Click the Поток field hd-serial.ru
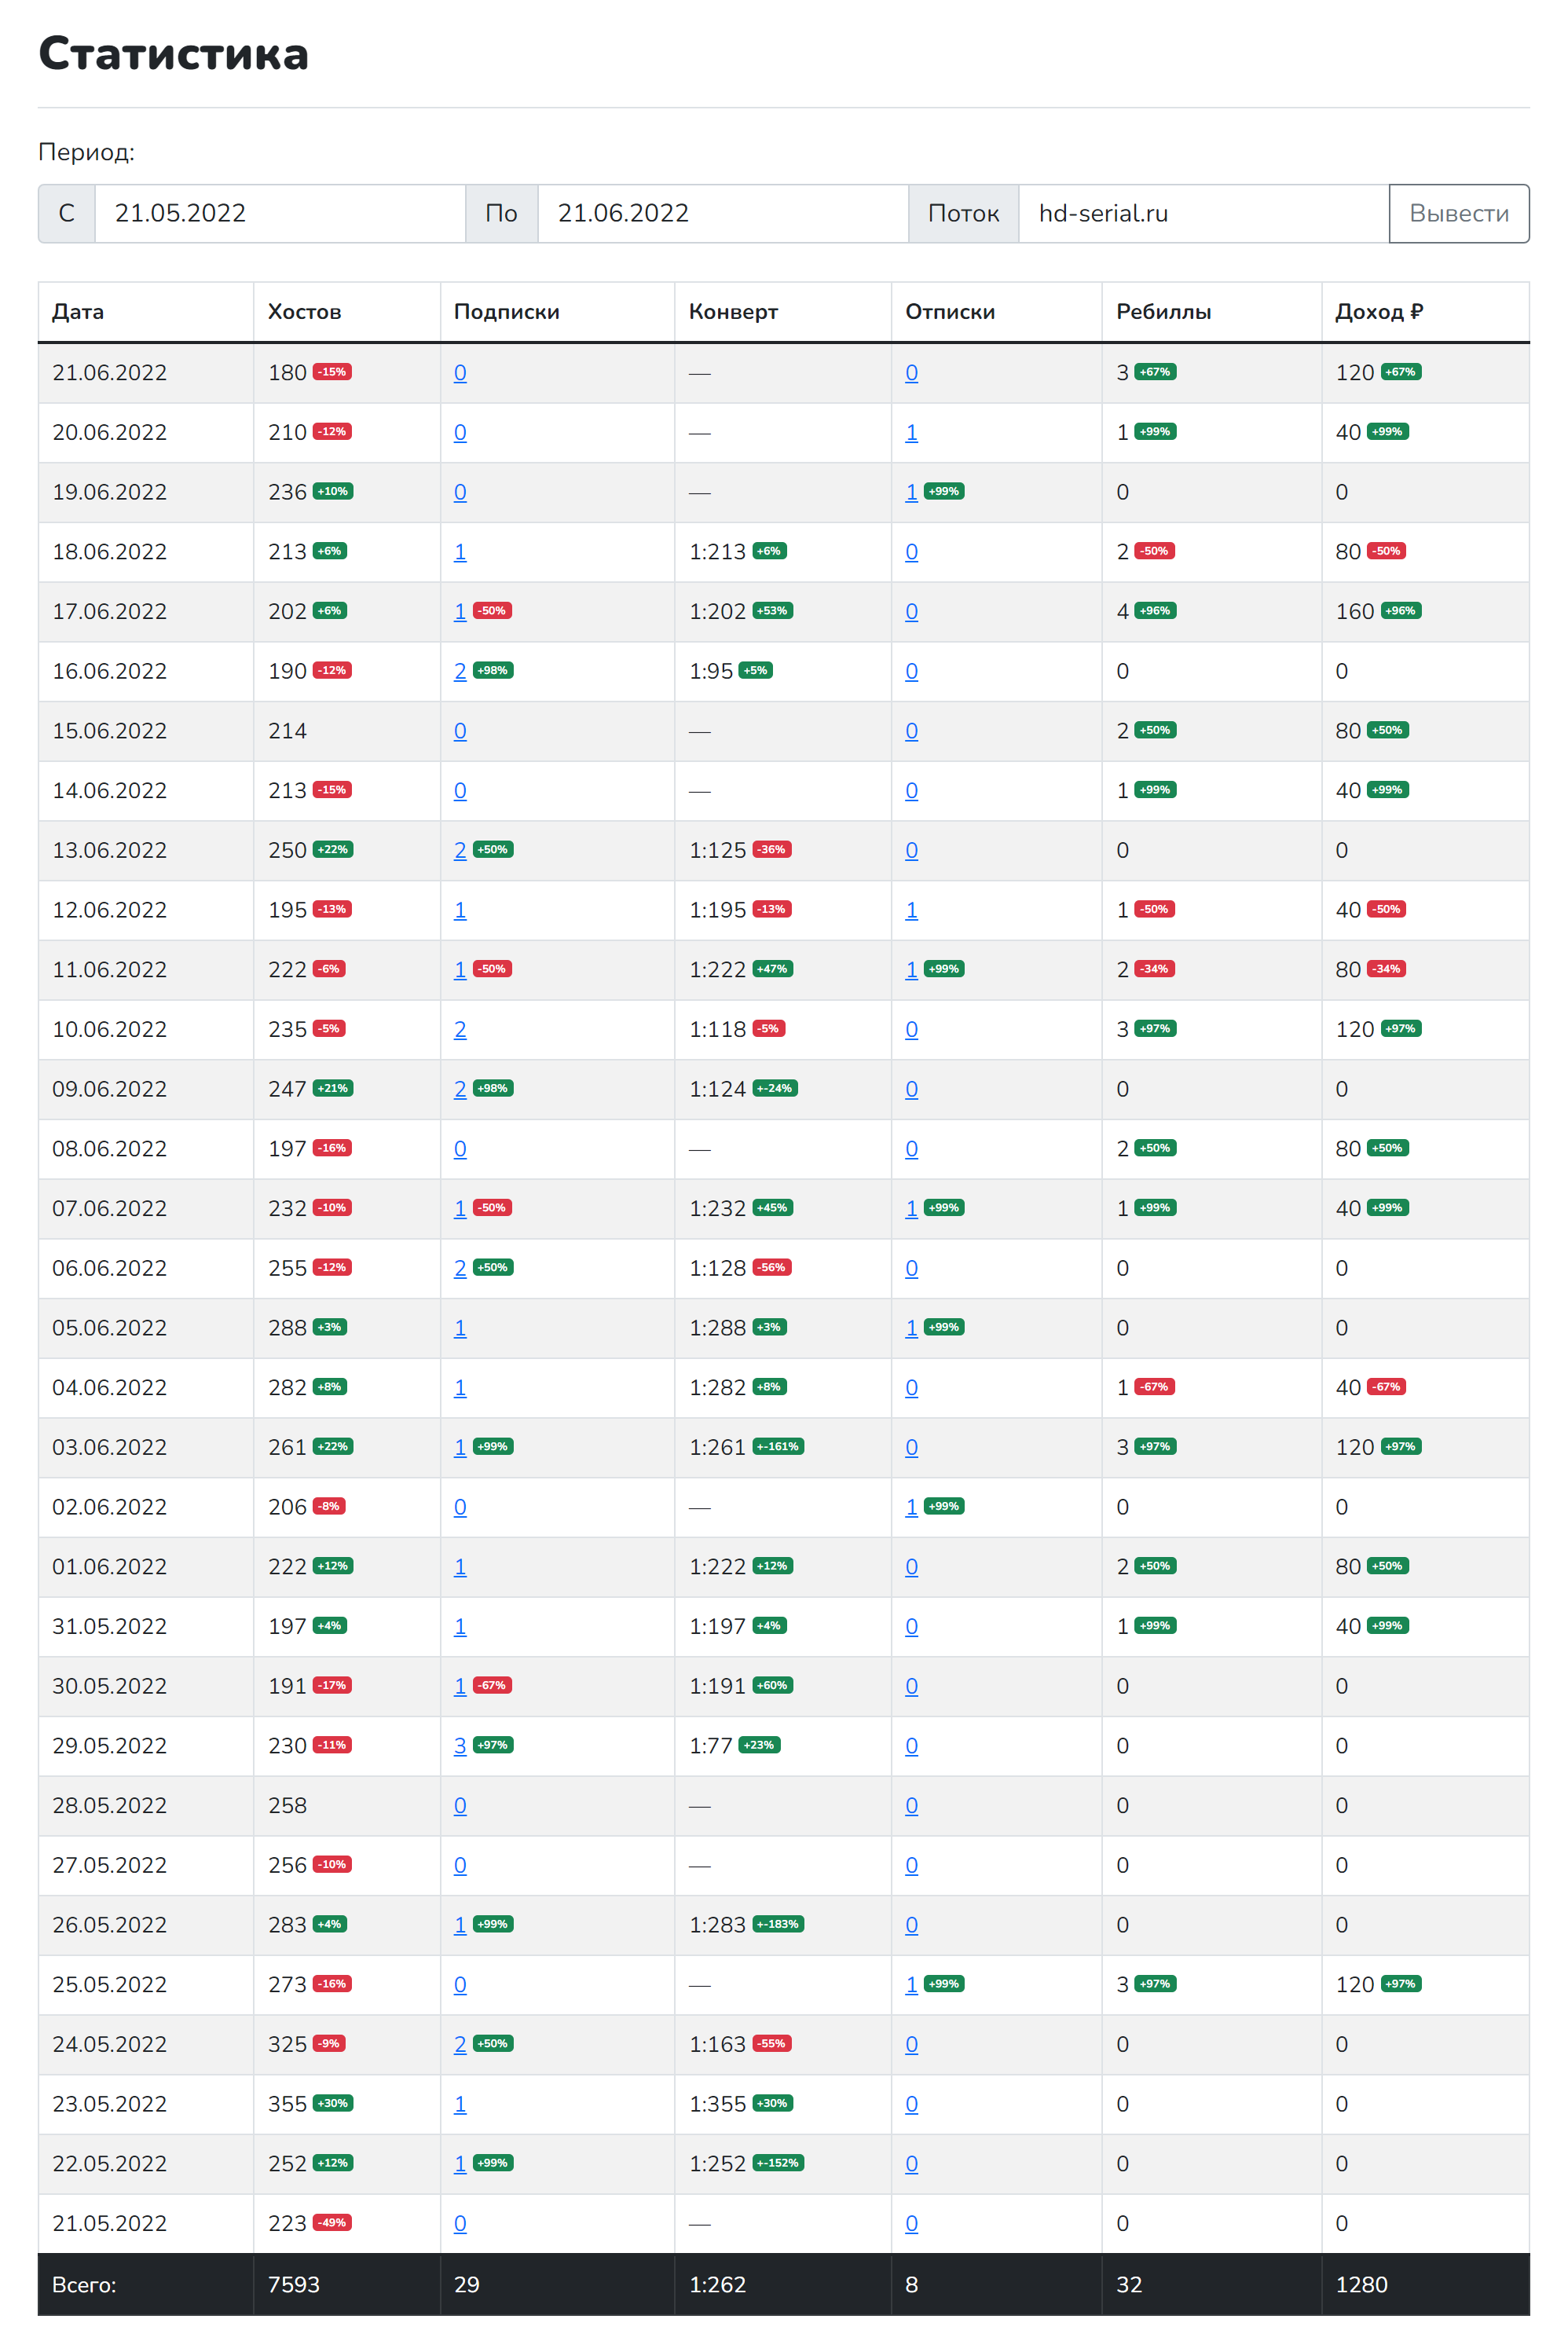The image size is (1568, 2341). coord(1202,213)
